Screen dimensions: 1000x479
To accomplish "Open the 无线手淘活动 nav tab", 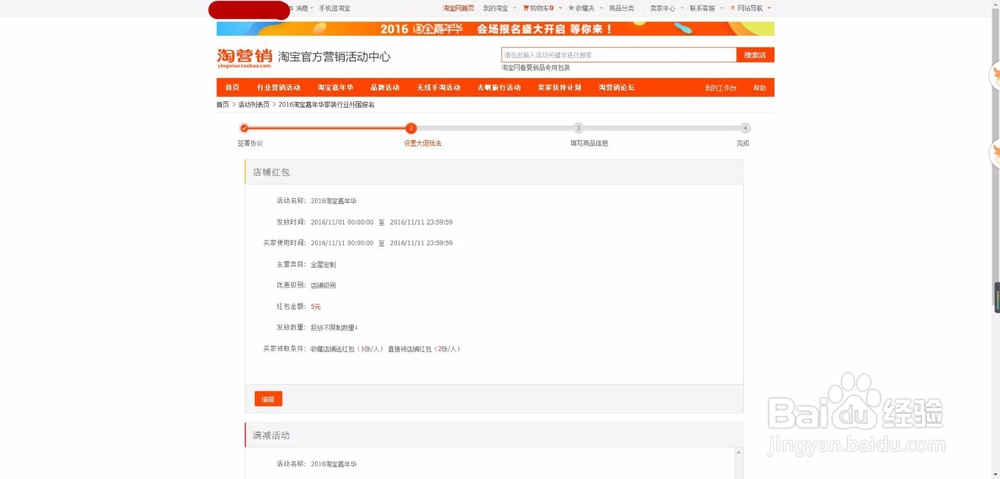I will (x=438, y=88).
